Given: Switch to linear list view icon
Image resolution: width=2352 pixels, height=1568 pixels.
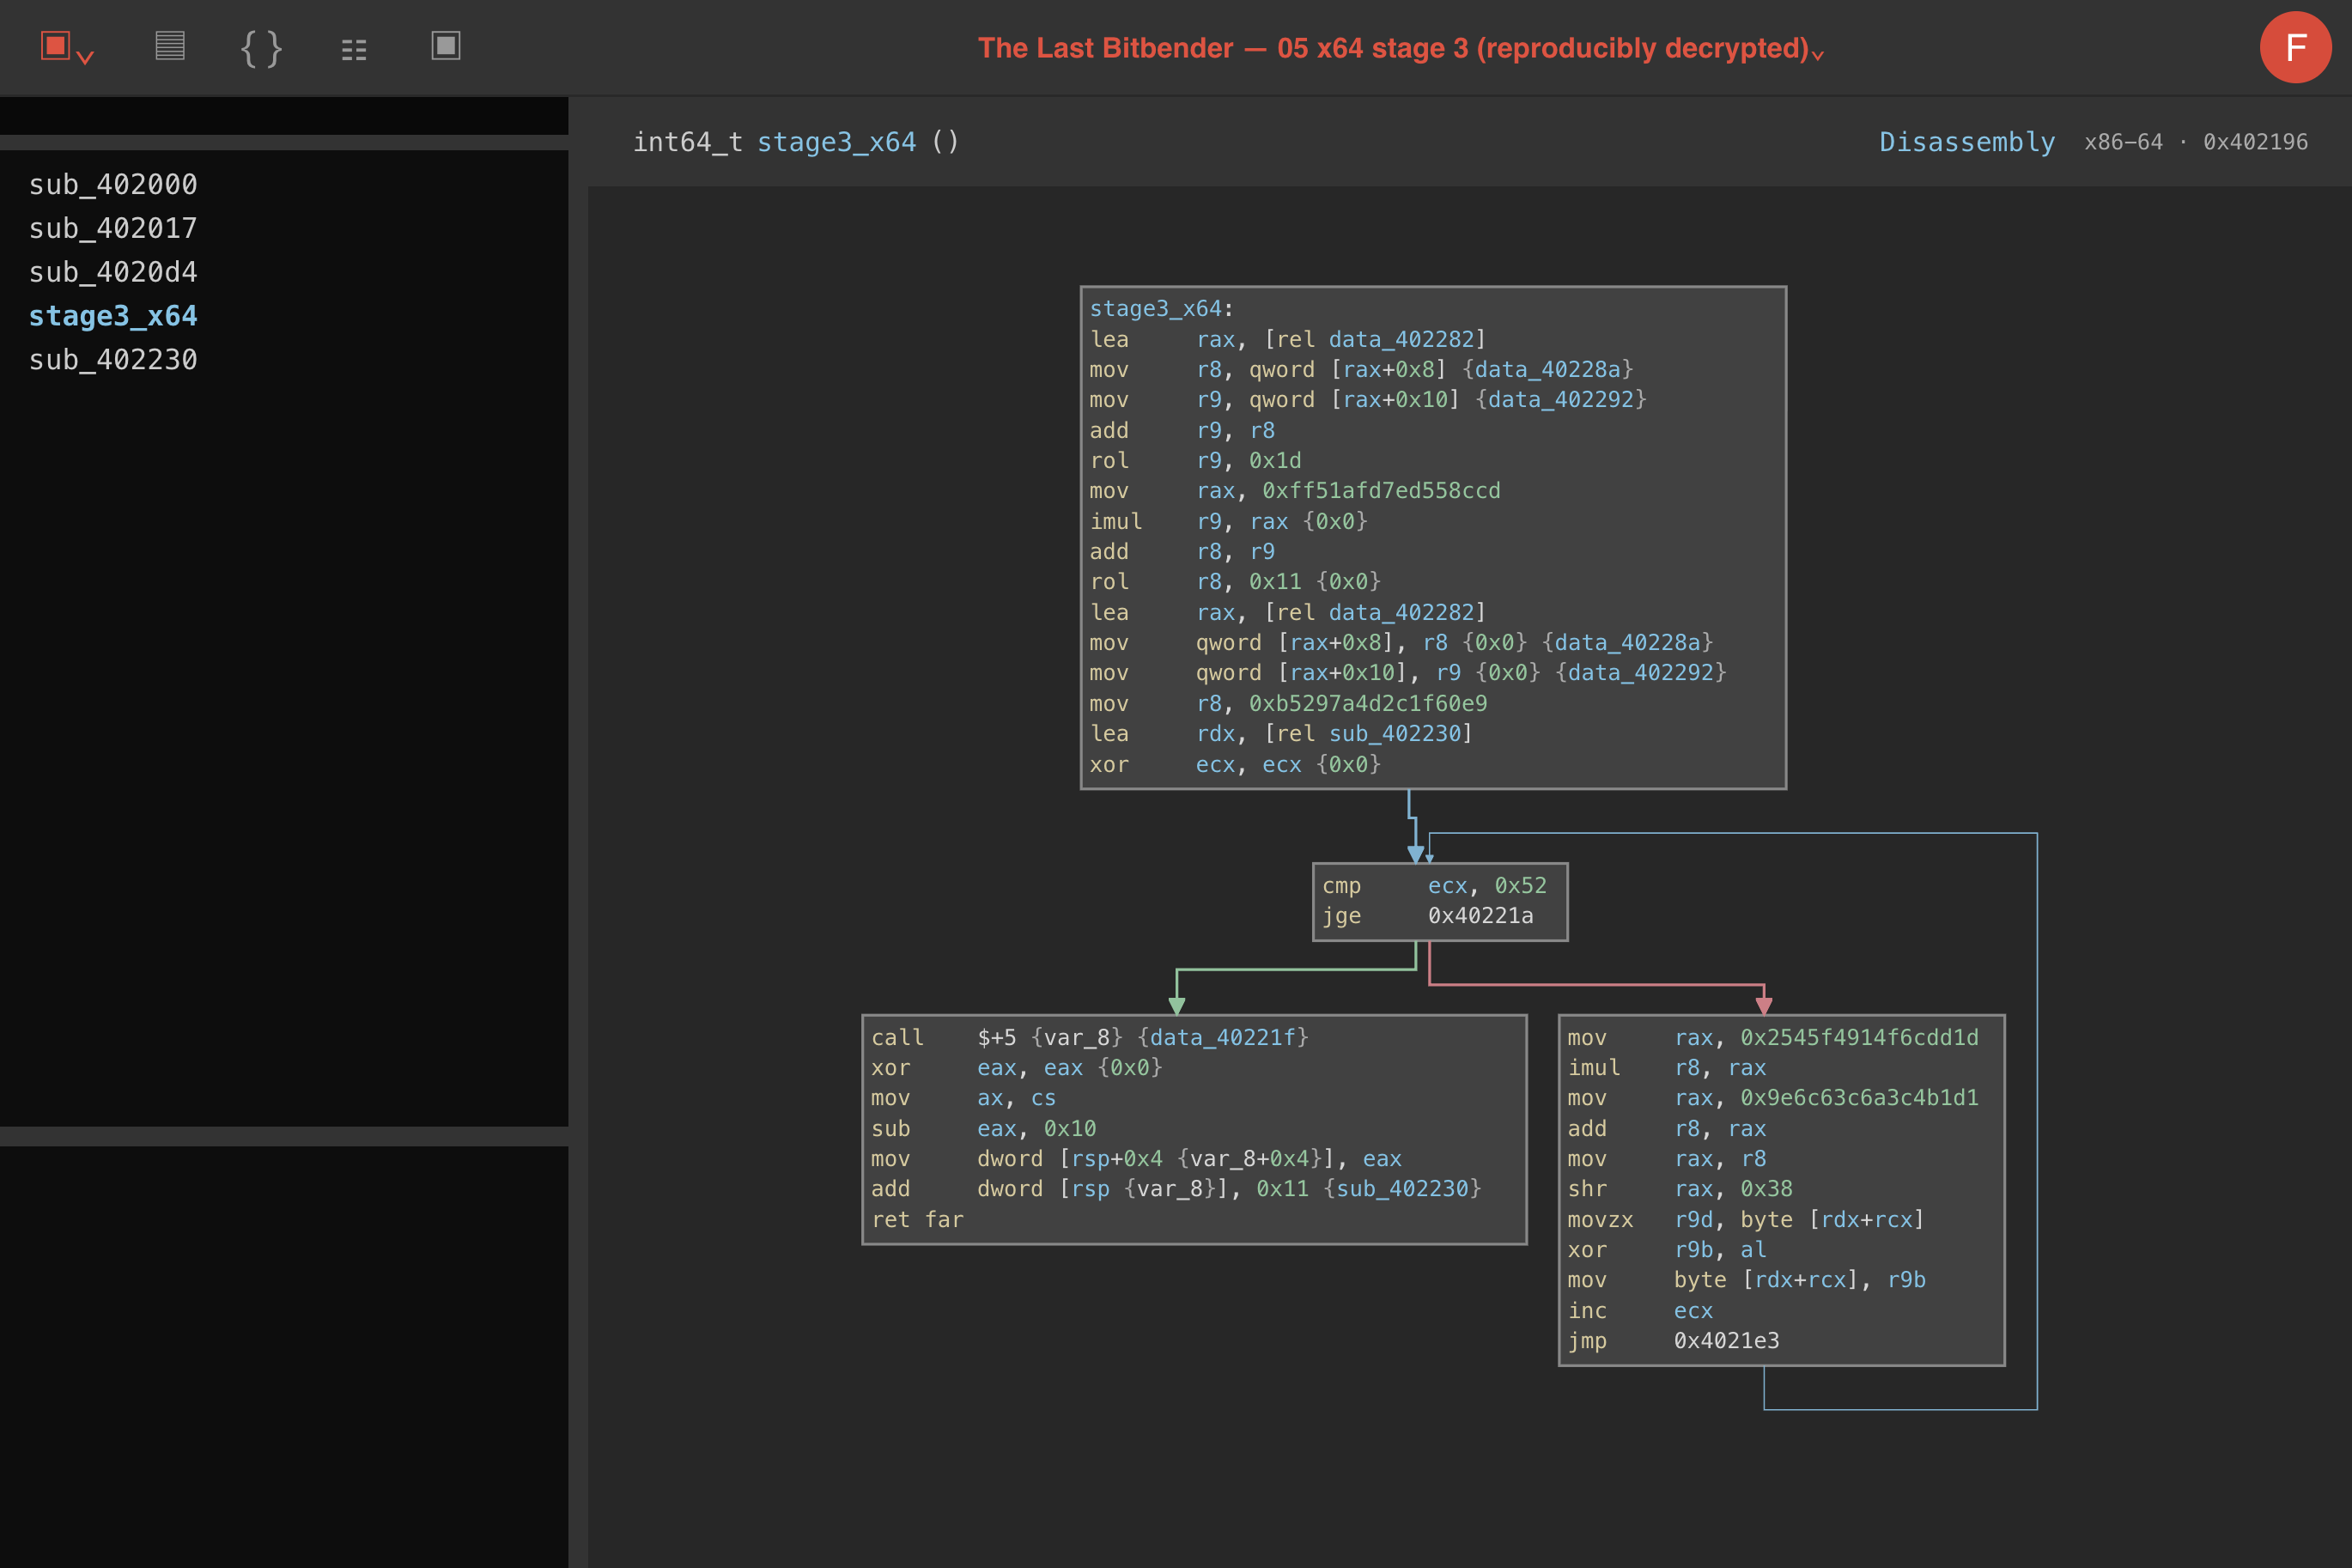Looking at the screenshot, I should pyautogui.click(x=170, y=46).
